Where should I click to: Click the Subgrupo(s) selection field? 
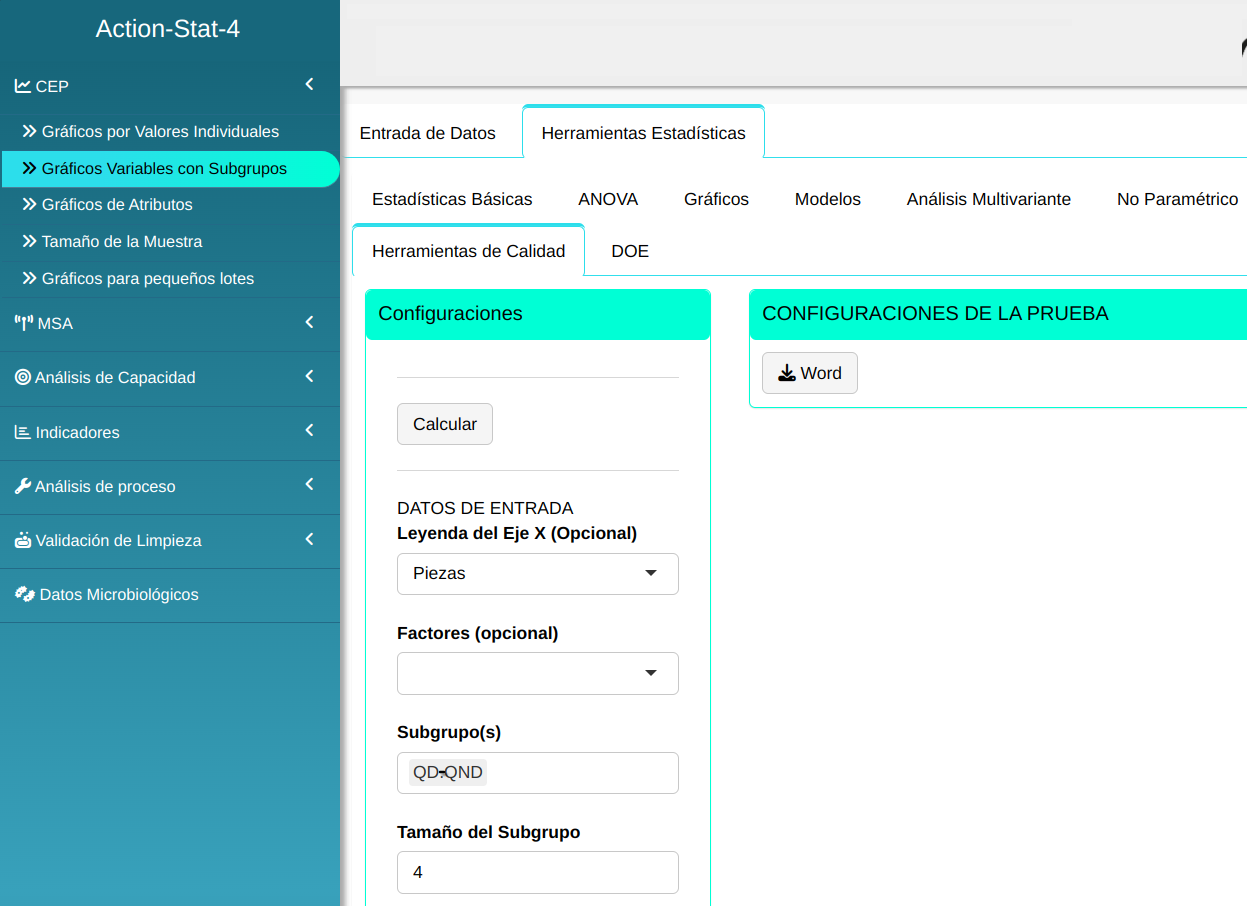pyautogui.click(x=578, y=773)
